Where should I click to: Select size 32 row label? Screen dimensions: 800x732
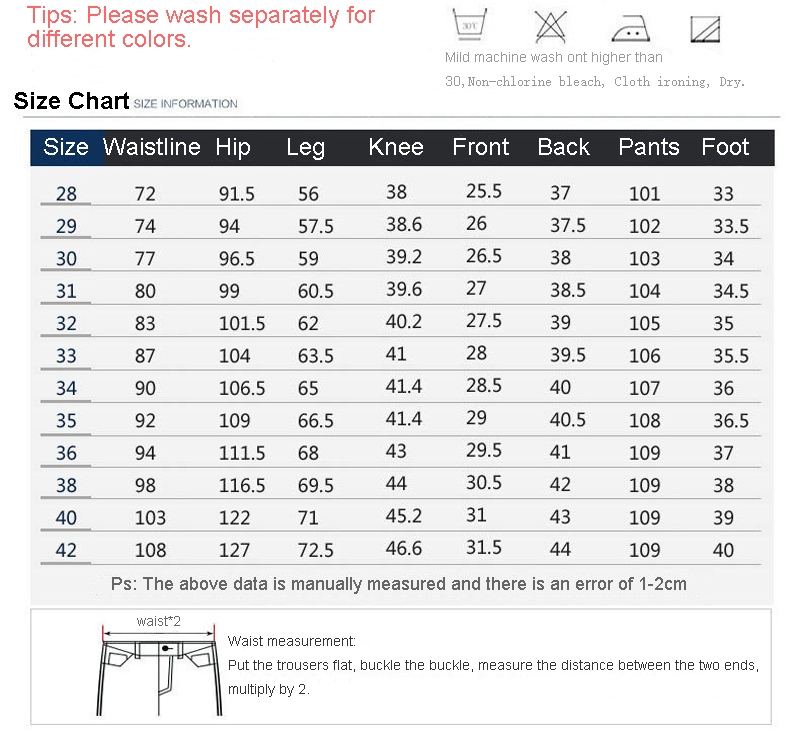point(66,323)
